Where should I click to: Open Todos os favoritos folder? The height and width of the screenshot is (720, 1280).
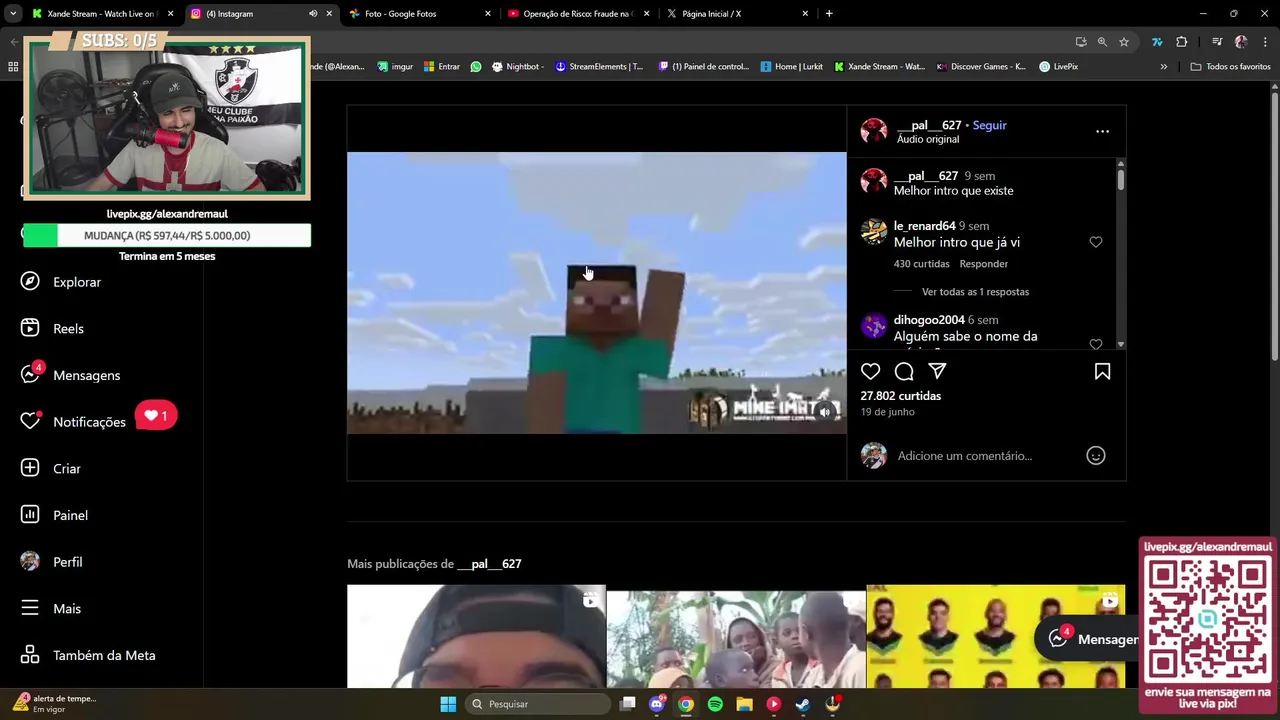(x=1230, y=67)
